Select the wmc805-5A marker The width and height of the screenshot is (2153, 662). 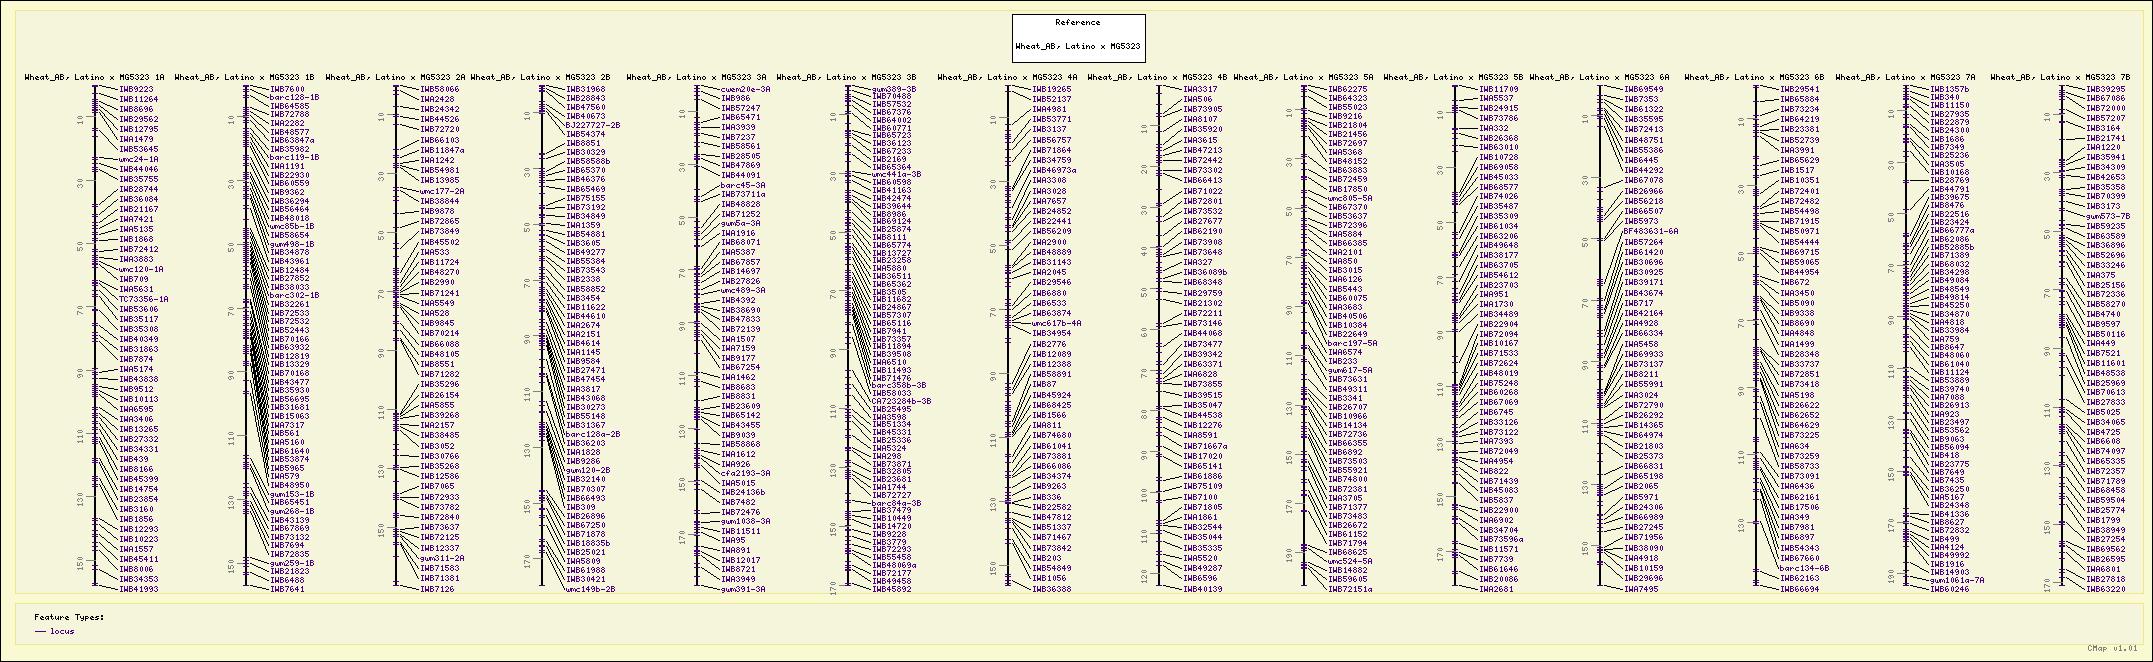(1350, 198)
